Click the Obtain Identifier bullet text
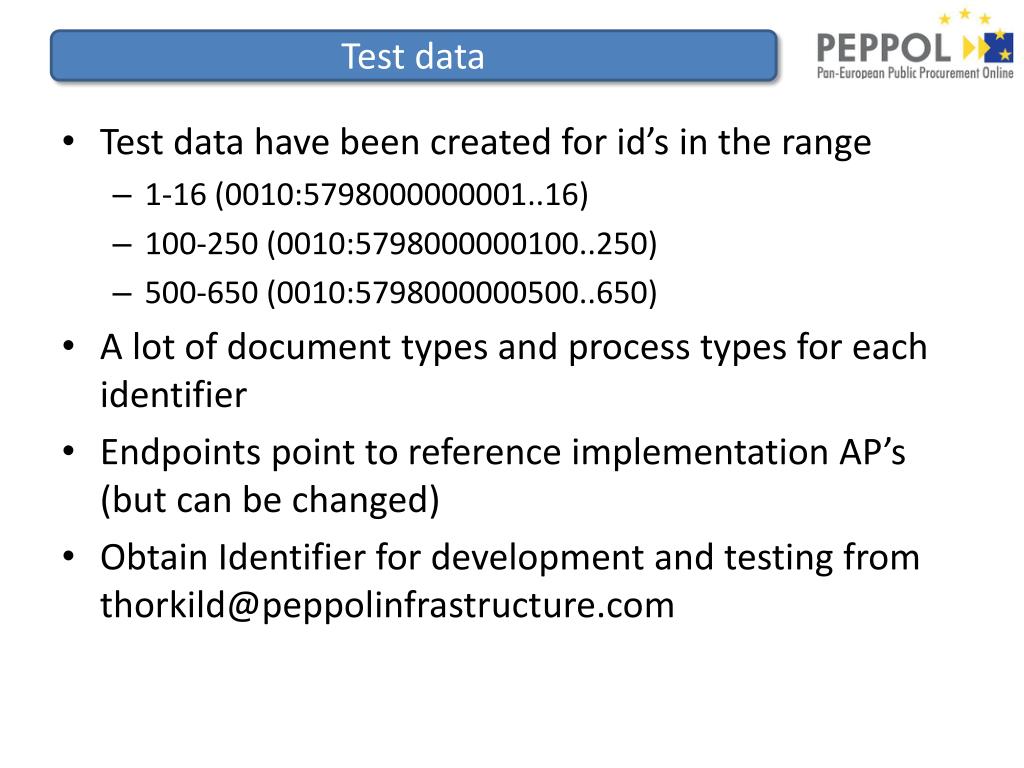Screen dimensions: 1024x768 510,581
